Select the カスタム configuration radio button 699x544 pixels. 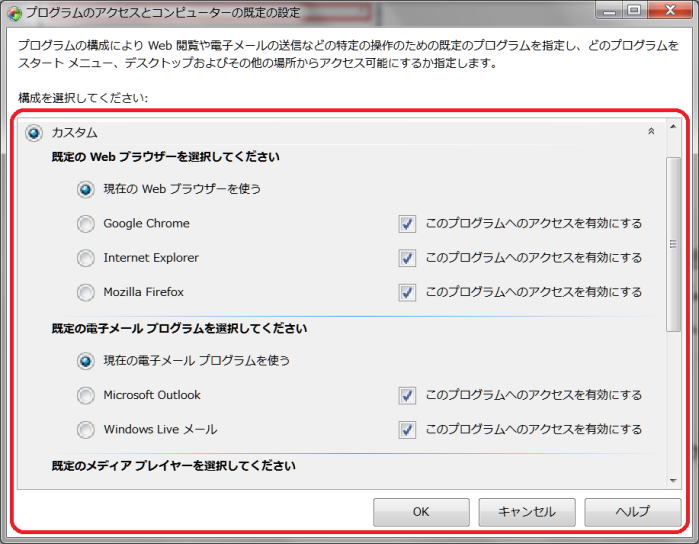[34, 132]
